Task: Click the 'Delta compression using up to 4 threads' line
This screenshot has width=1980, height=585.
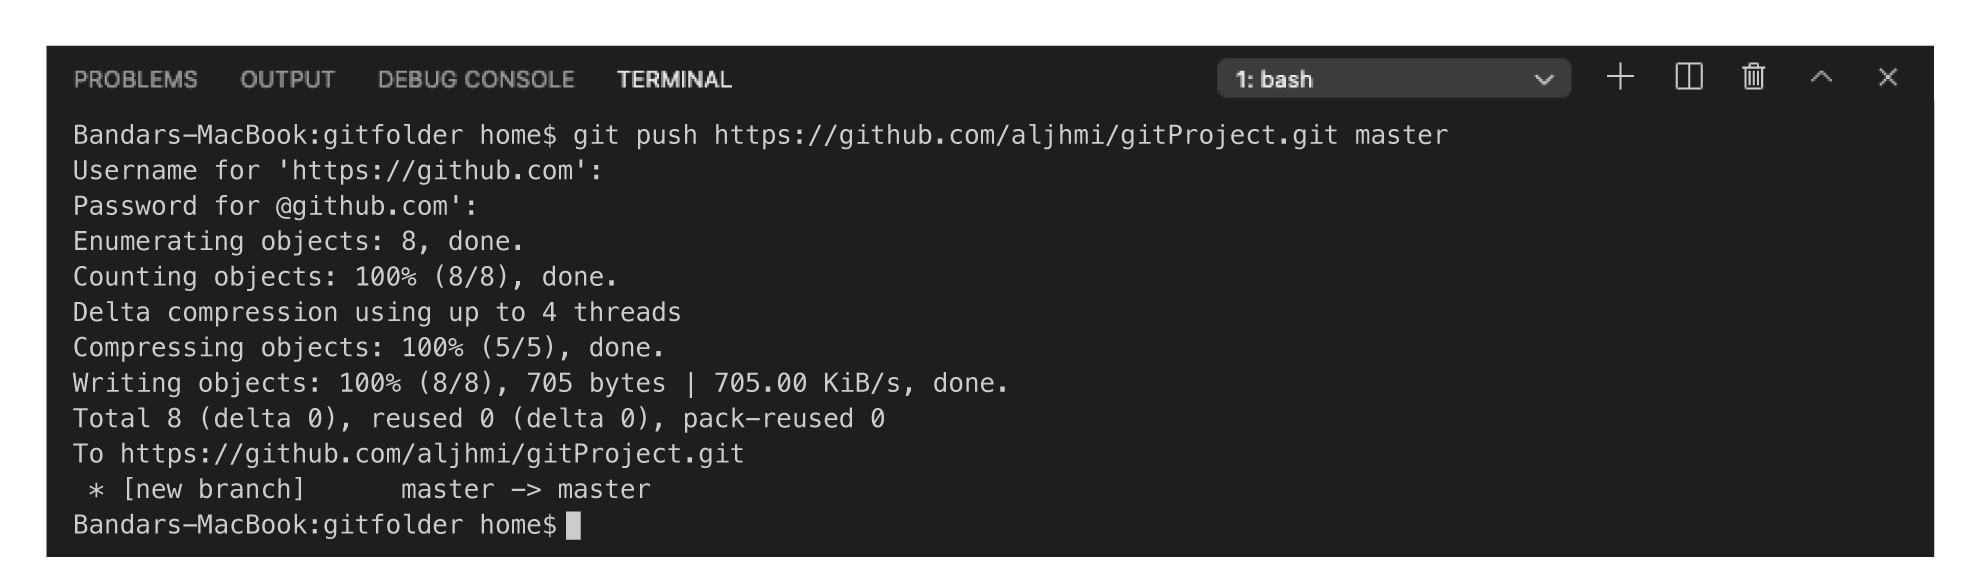Action: [377, 312]
